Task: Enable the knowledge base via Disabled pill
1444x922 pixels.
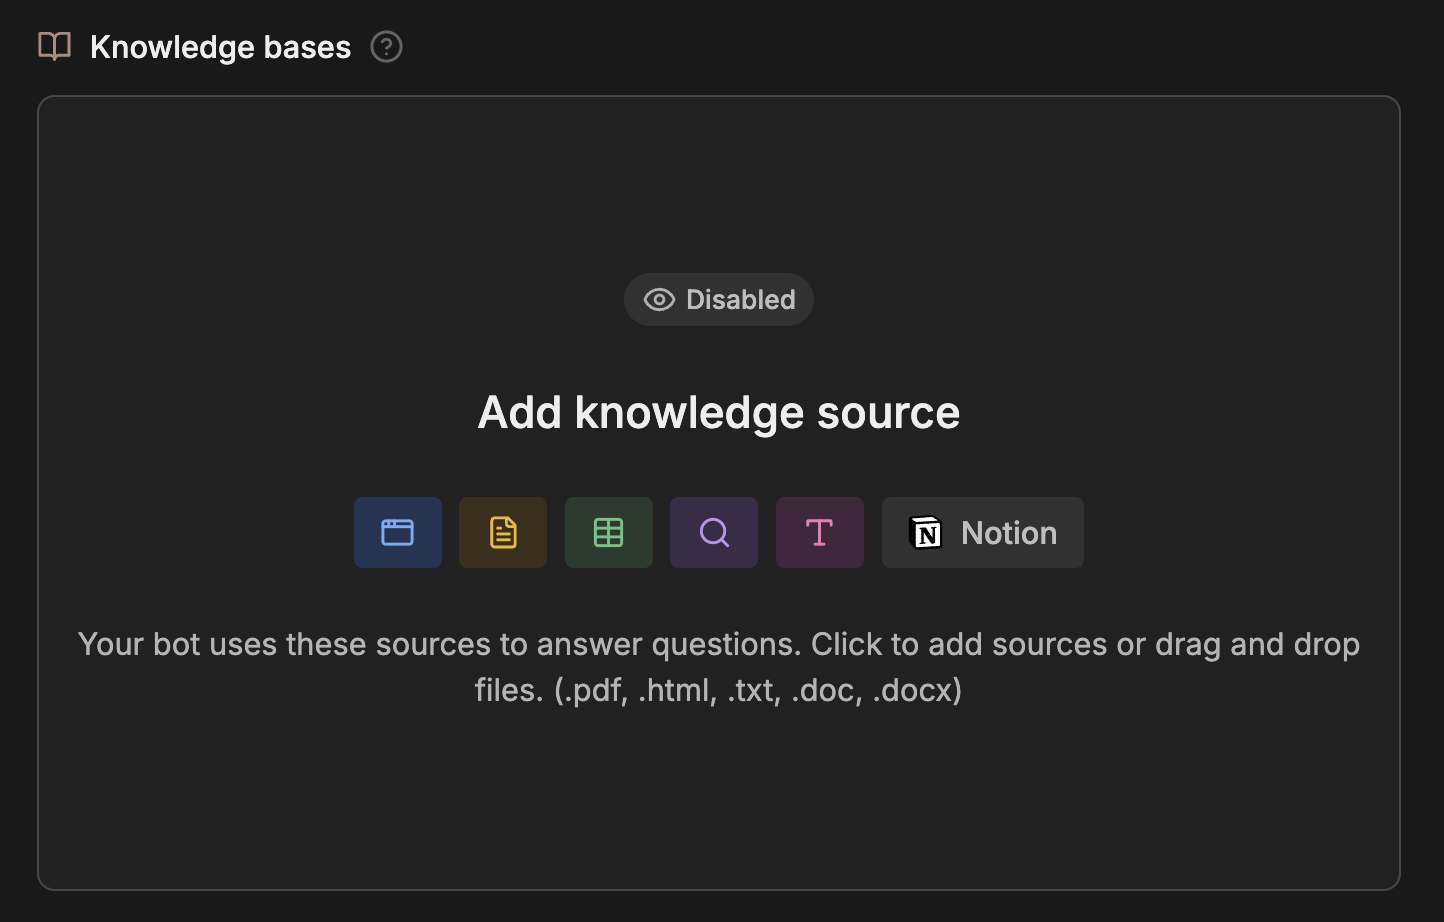Action: click(718, 299)
